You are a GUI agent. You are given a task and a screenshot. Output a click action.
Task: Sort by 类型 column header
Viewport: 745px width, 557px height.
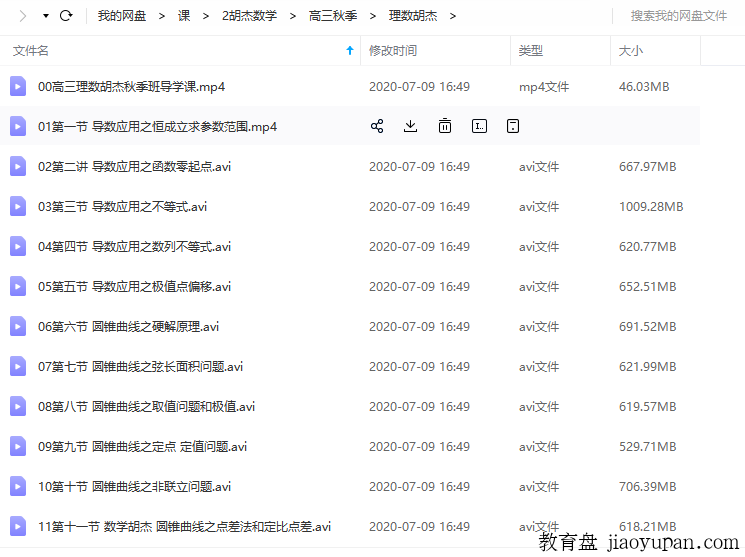pos(531,50)
